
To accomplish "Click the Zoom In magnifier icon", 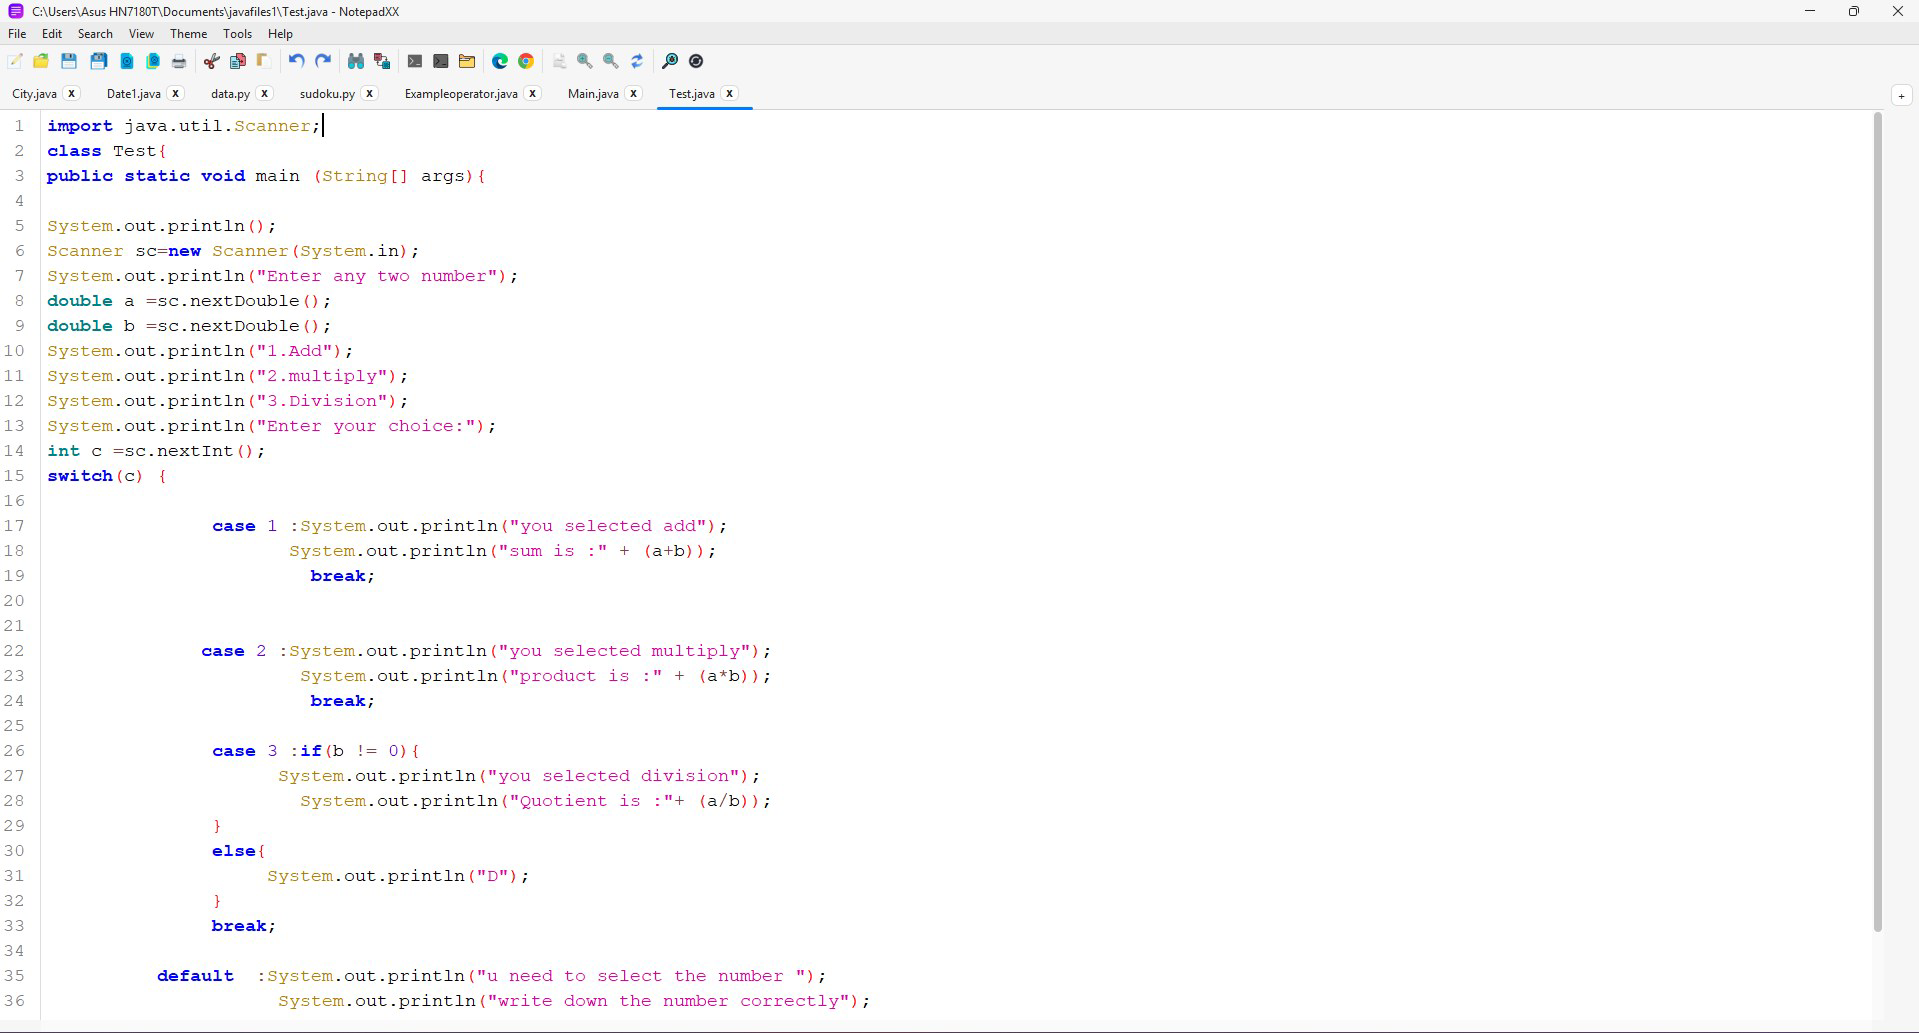I will coord(585,61).
